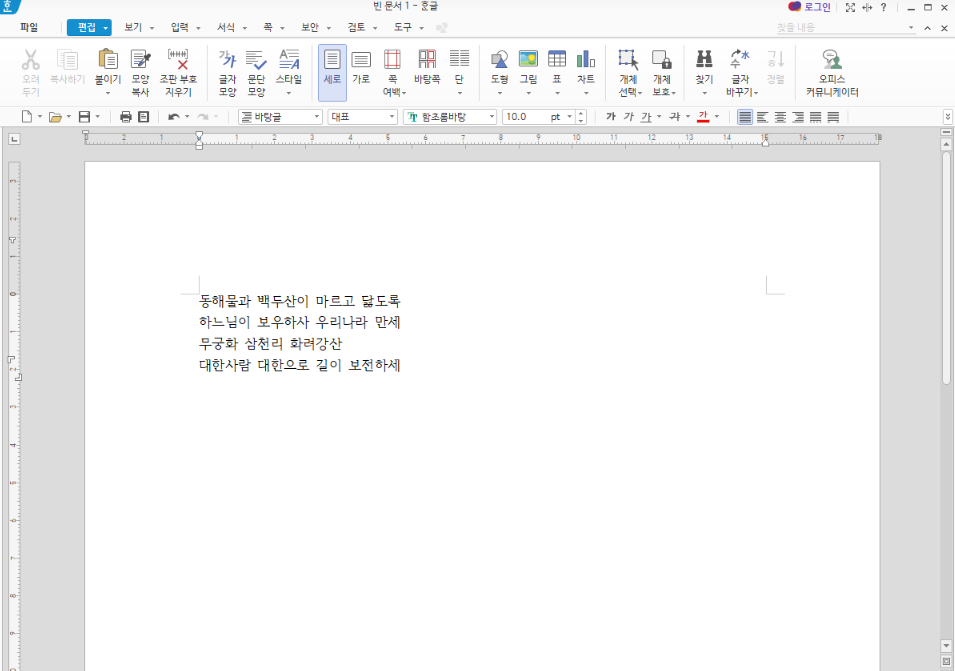Click the font color (red 가) swatch
Screen dimensions: 955x671
pyautogui.click(x=703, y=117)
